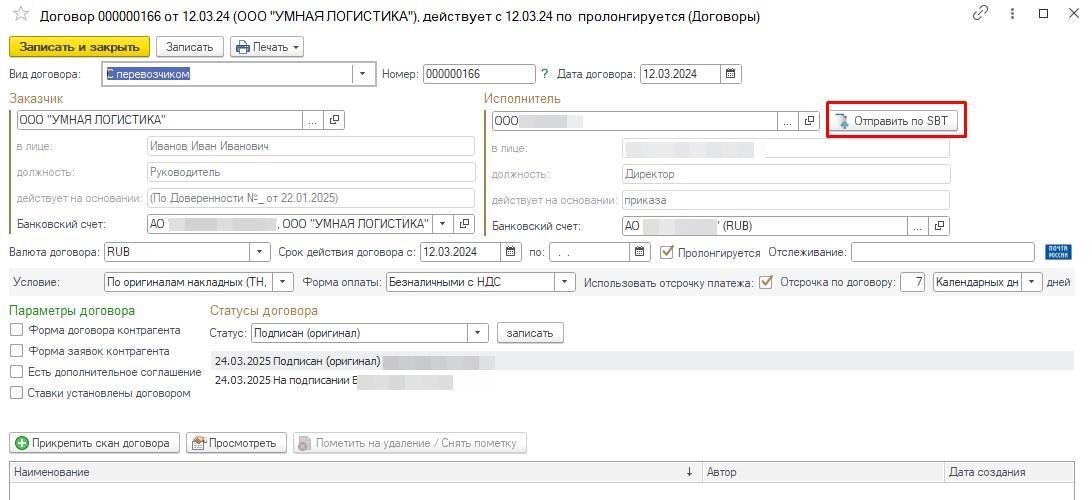1092x500 pixels.
Task: Open the window's more options menu
Action: [1013, 13]
